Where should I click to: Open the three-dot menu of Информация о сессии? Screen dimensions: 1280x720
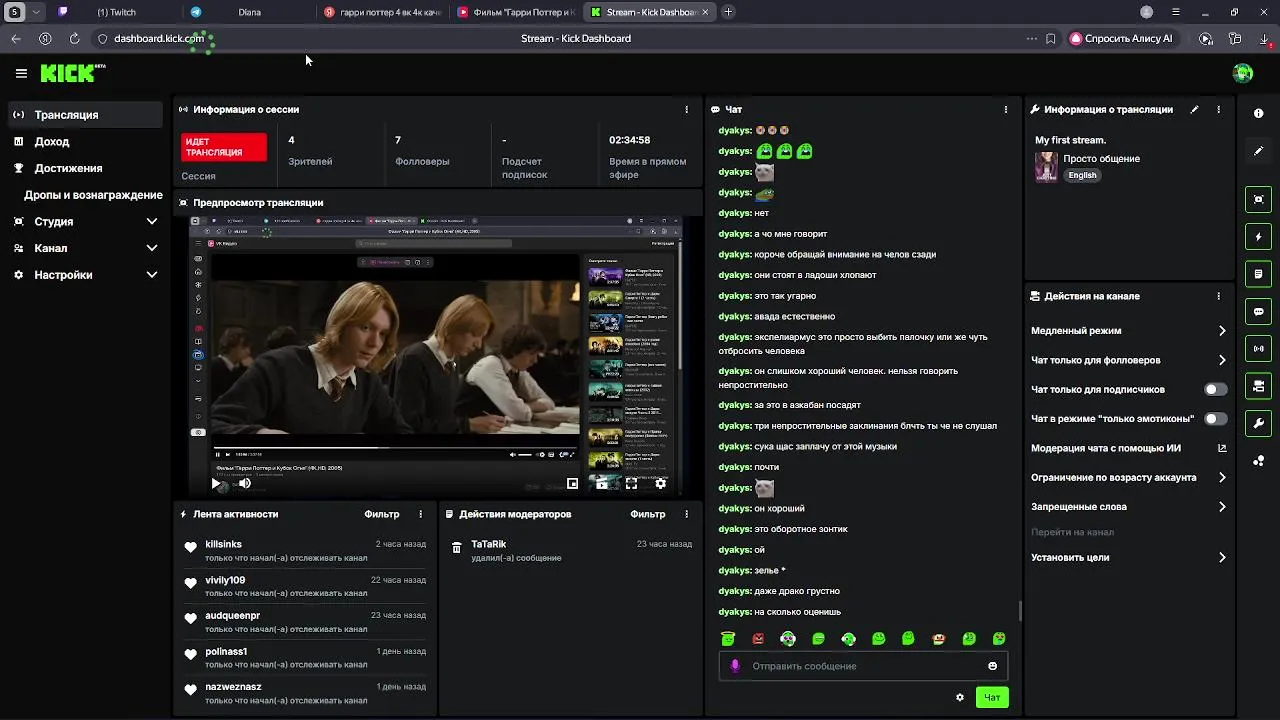(x=686, y=109)
